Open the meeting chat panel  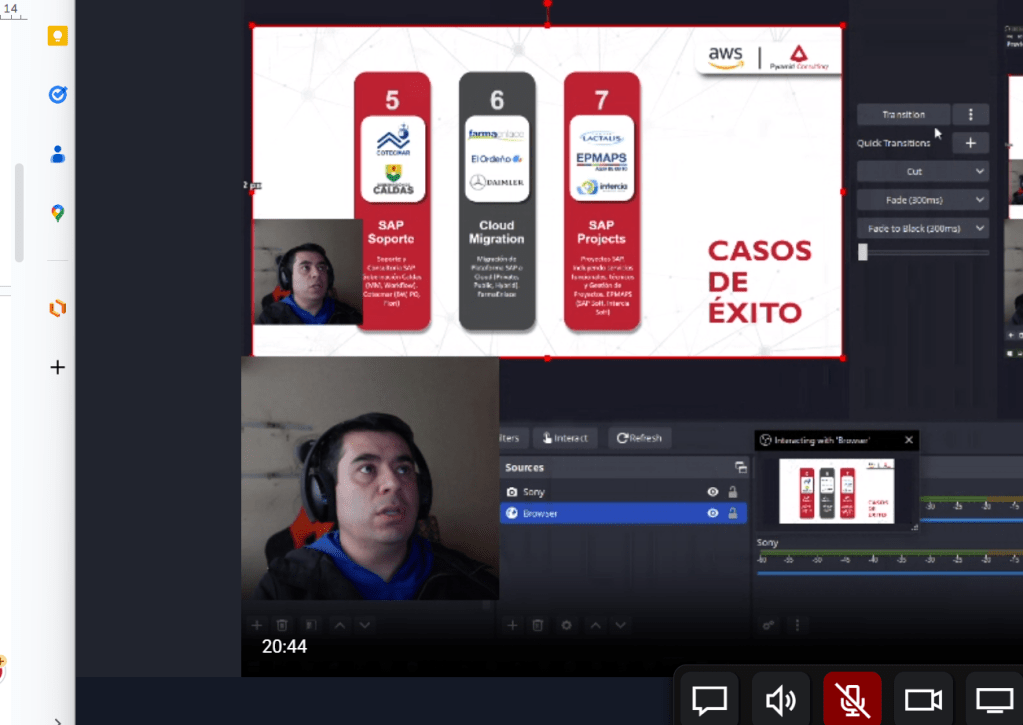[709, 700]
